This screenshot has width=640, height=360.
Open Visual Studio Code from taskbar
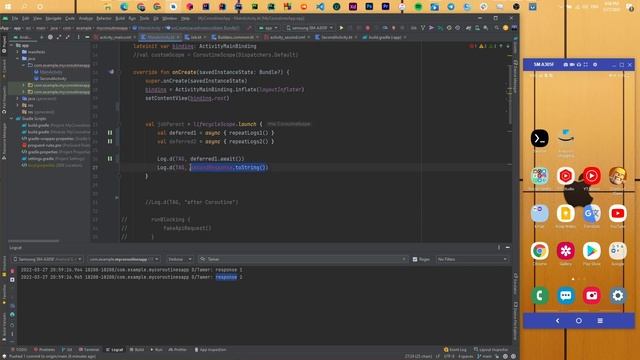(320, 7)
